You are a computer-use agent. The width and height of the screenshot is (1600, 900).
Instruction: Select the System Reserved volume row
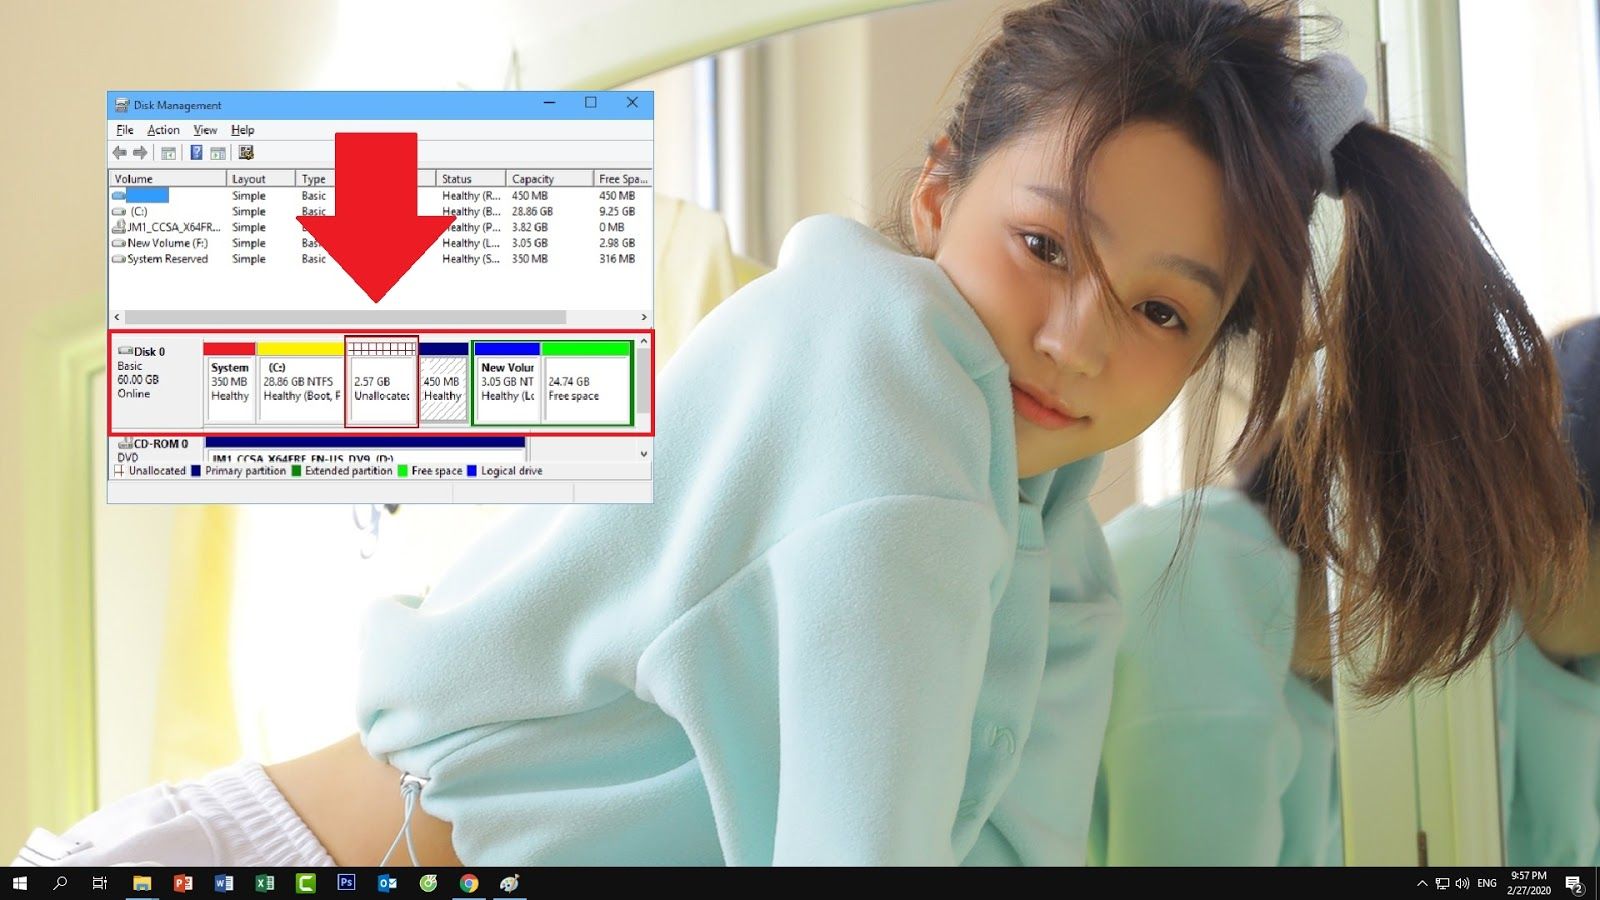166,259
